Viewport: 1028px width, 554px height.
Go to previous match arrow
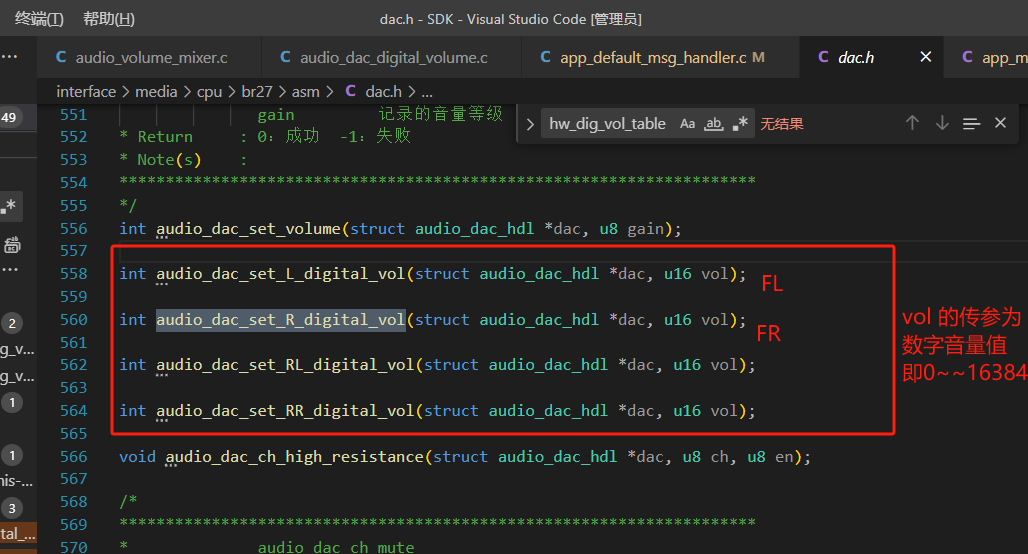pyautogui.click(x=912, y=123)
